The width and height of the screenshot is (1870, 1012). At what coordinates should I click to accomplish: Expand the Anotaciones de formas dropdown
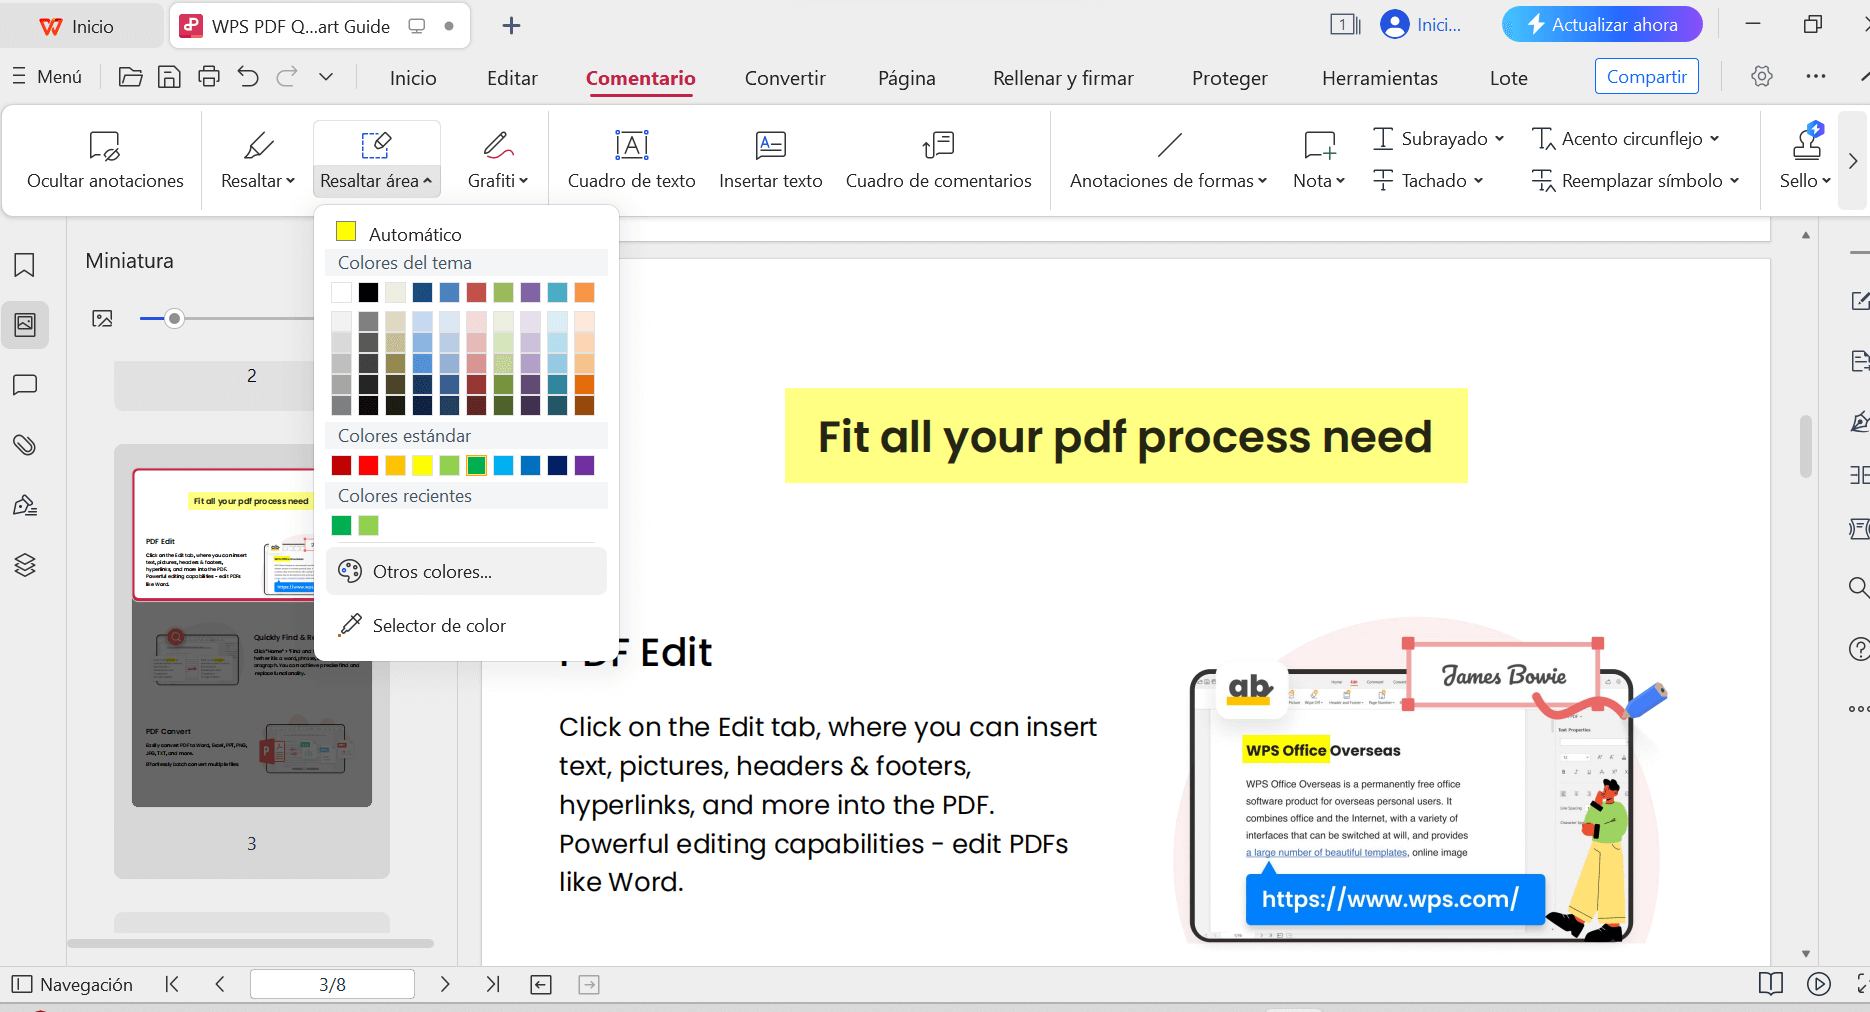(1262, 181)
